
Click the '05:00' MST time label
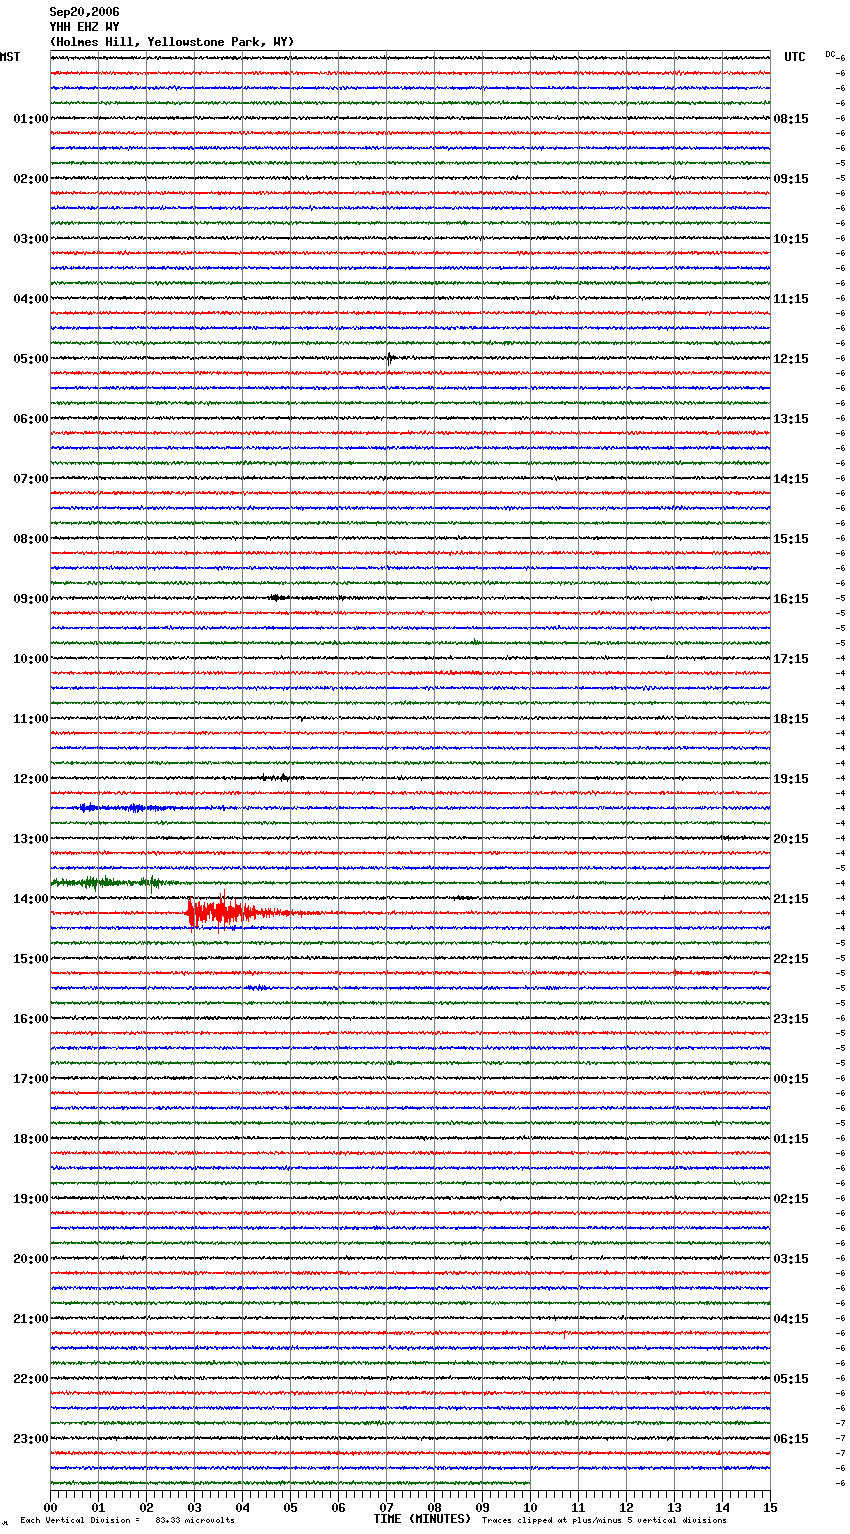tap(31, 359)
